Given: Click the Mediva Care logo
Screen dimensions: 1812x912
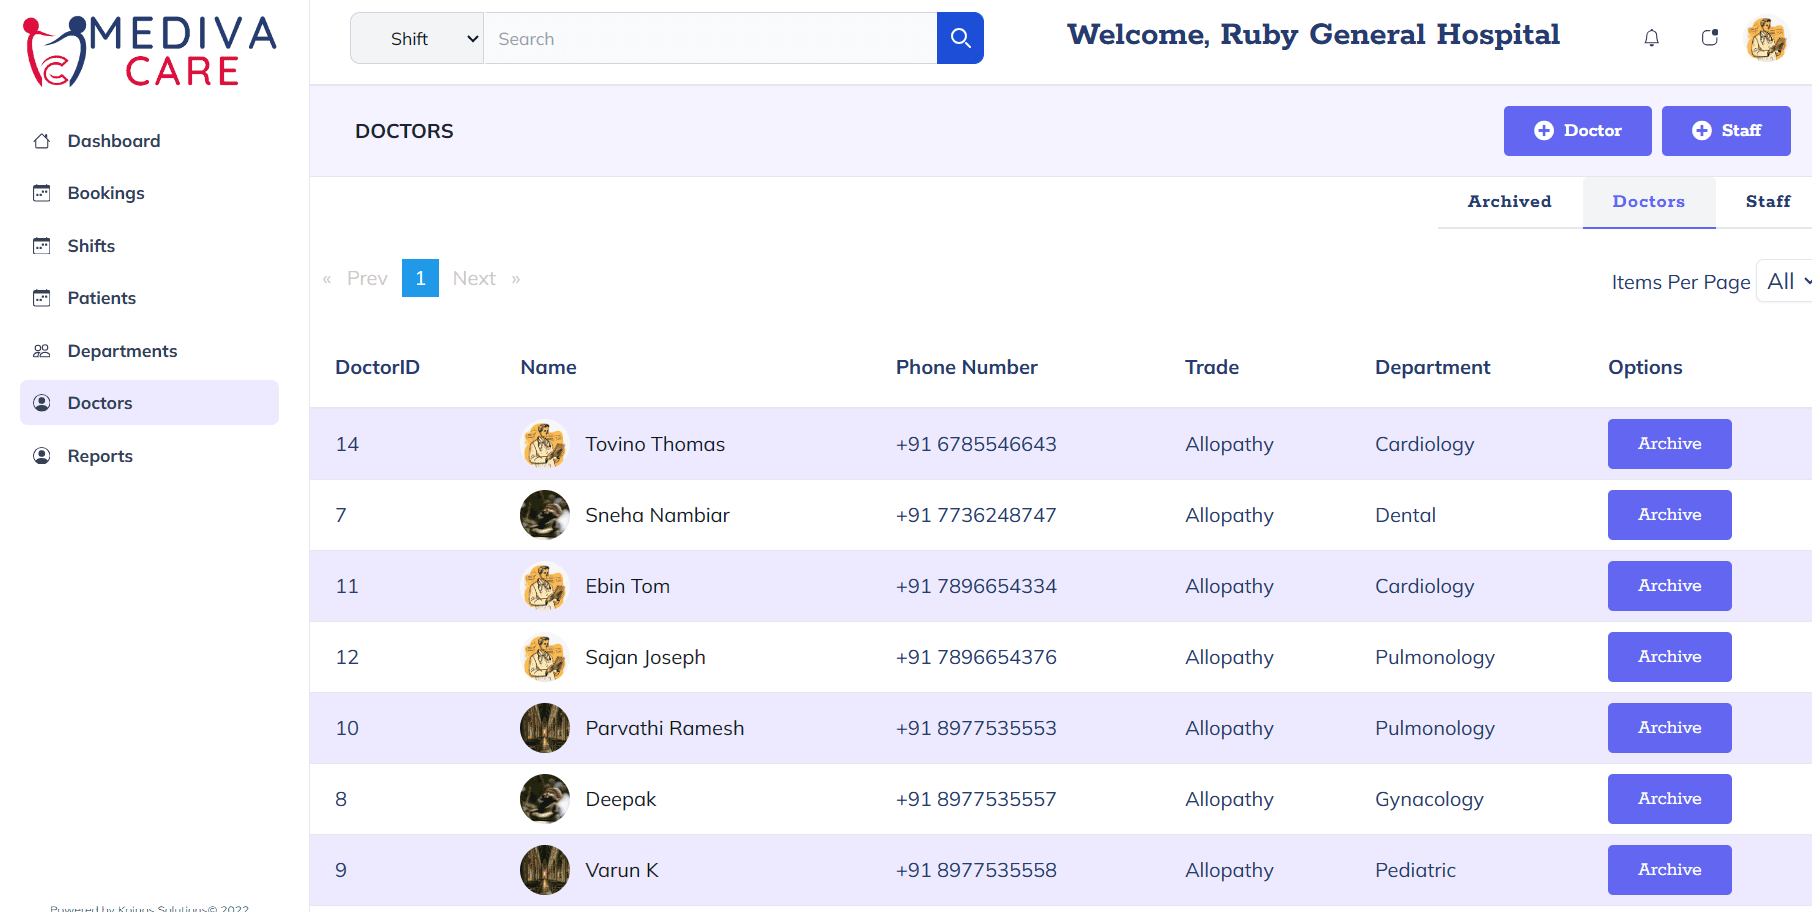Looking at the screenshot, I should 150,50.
